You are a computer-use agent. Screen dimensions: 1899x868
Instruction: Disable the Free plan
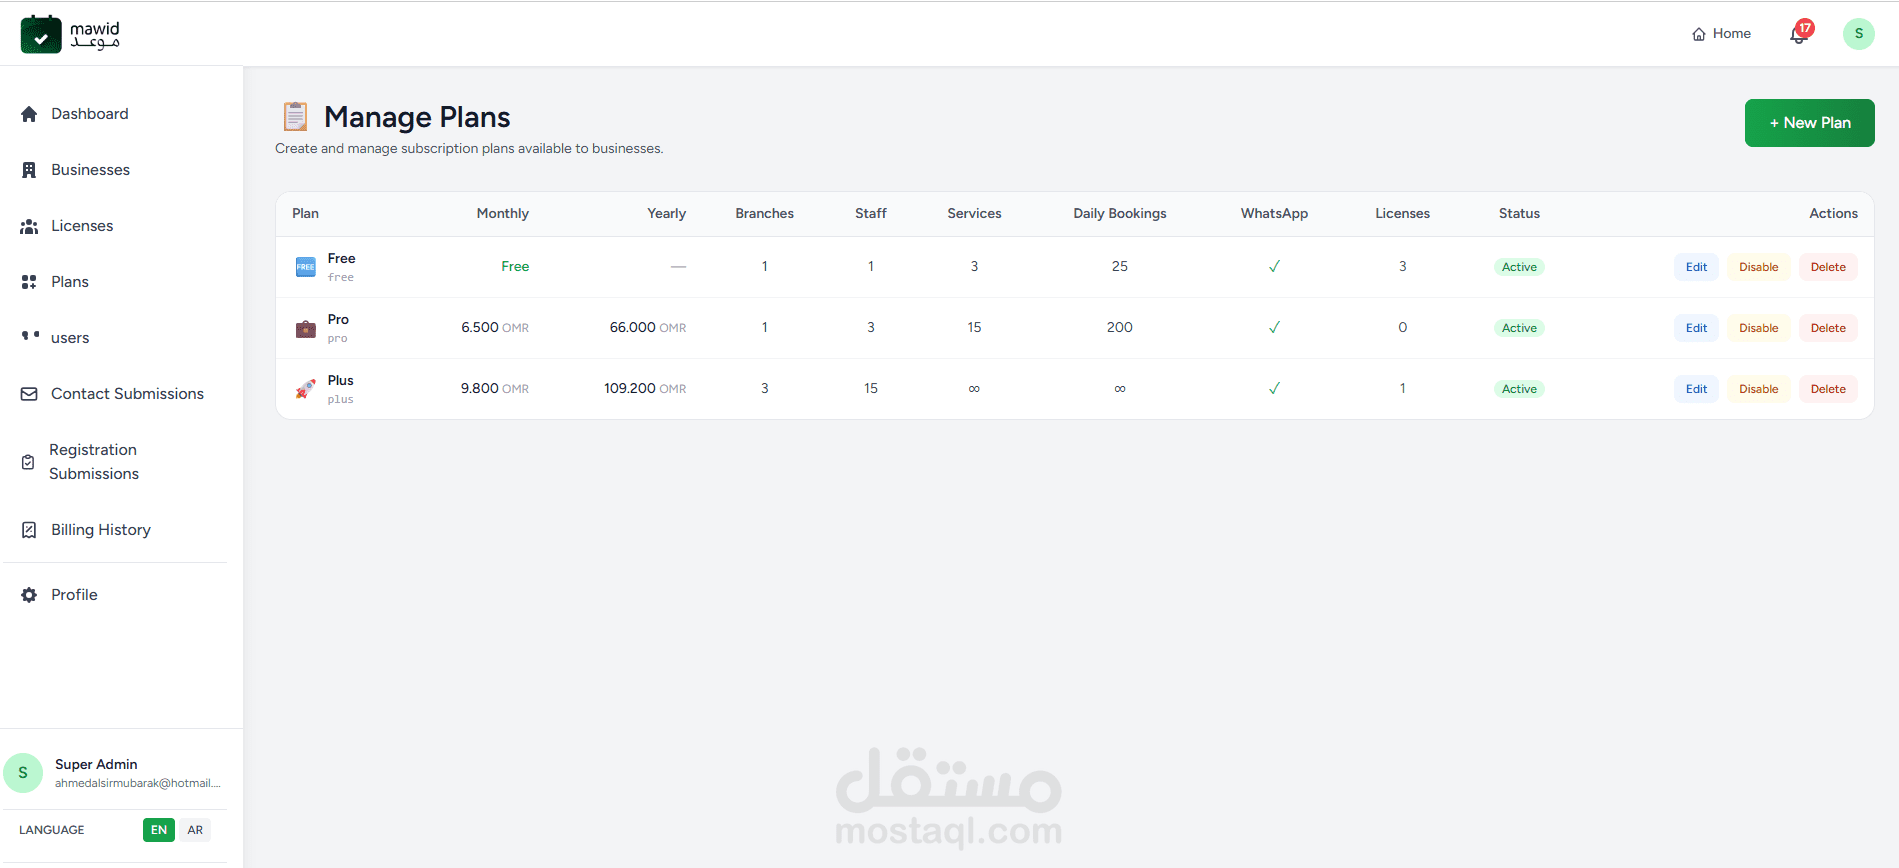coord(1758,267)
